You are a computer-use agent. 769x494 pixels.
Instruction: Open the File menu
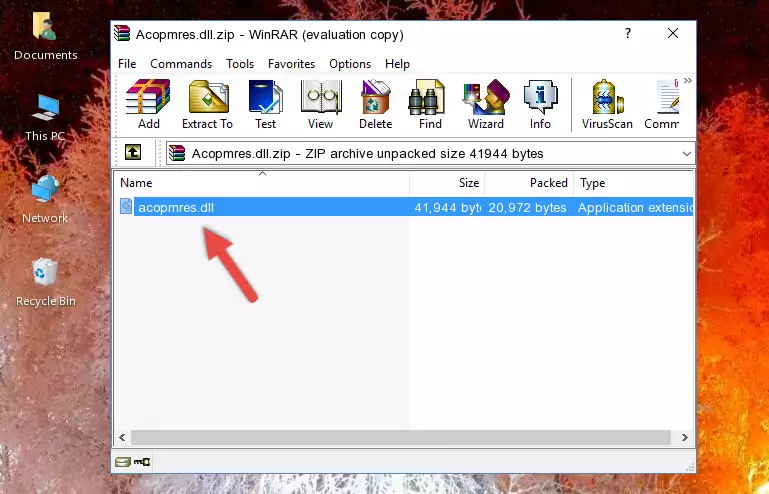tap(127, 64)
